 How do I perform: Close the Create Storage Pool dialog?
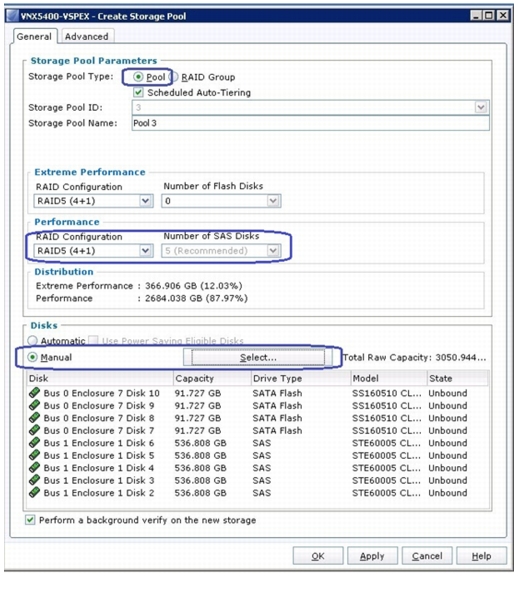pos(503,15)
